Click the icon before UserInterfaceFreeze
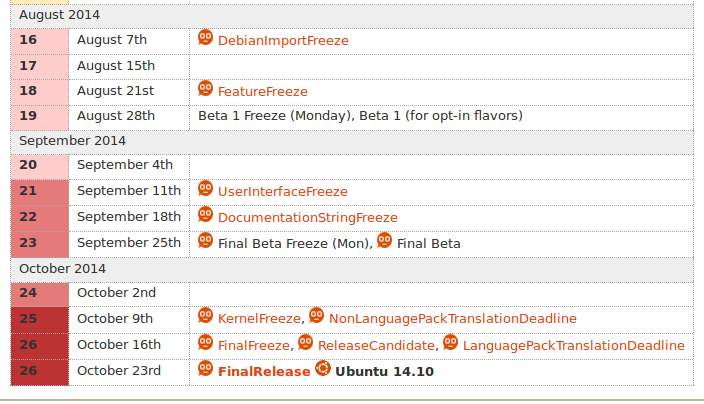The height and width of the screenshot is (404, 704). click(206, 188)
